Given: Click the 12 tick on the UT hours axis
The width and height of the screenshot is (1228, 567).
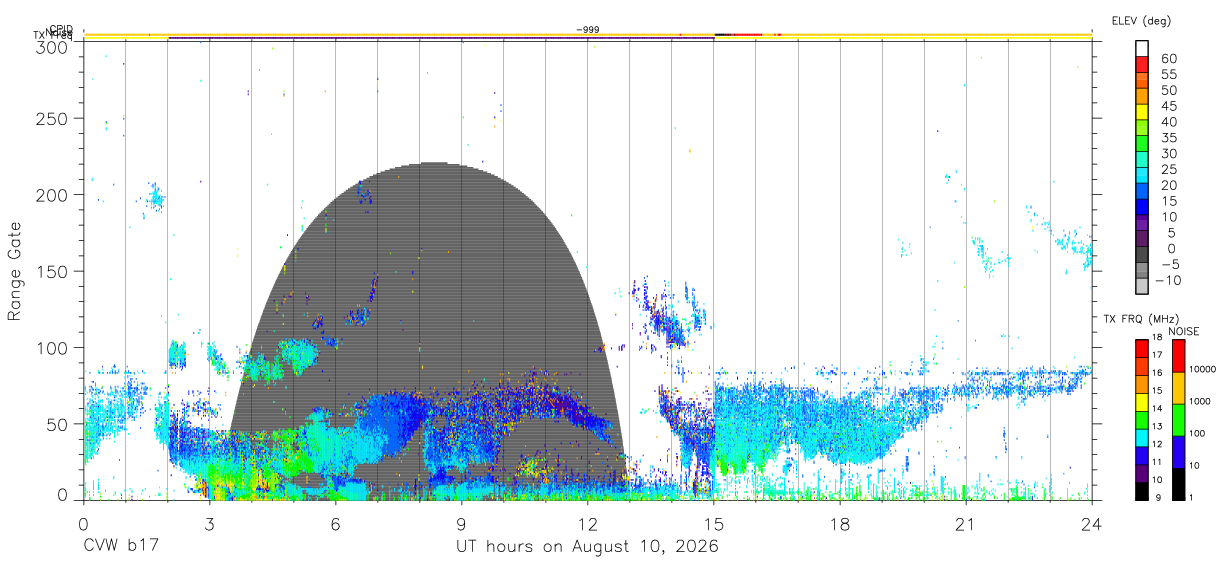Looking at the screenshot, I should pos(587,523).
